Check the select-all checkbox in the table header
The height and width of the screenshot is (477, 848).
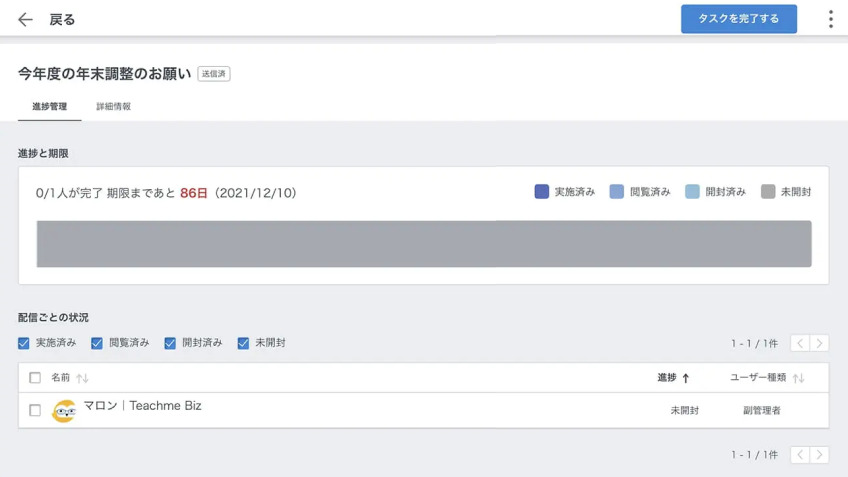[x=35, y=377]
